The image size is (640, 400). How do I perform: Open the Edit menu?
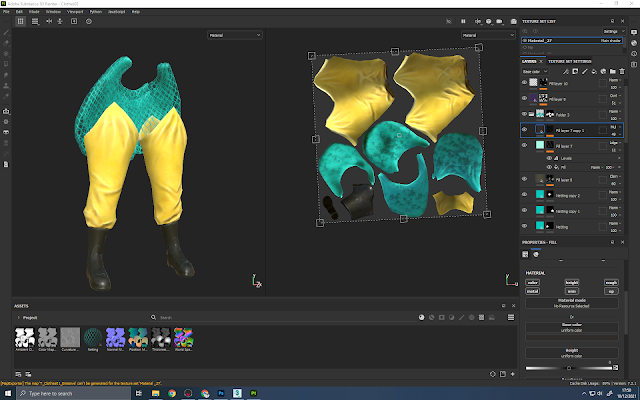[x=19, y=12]
